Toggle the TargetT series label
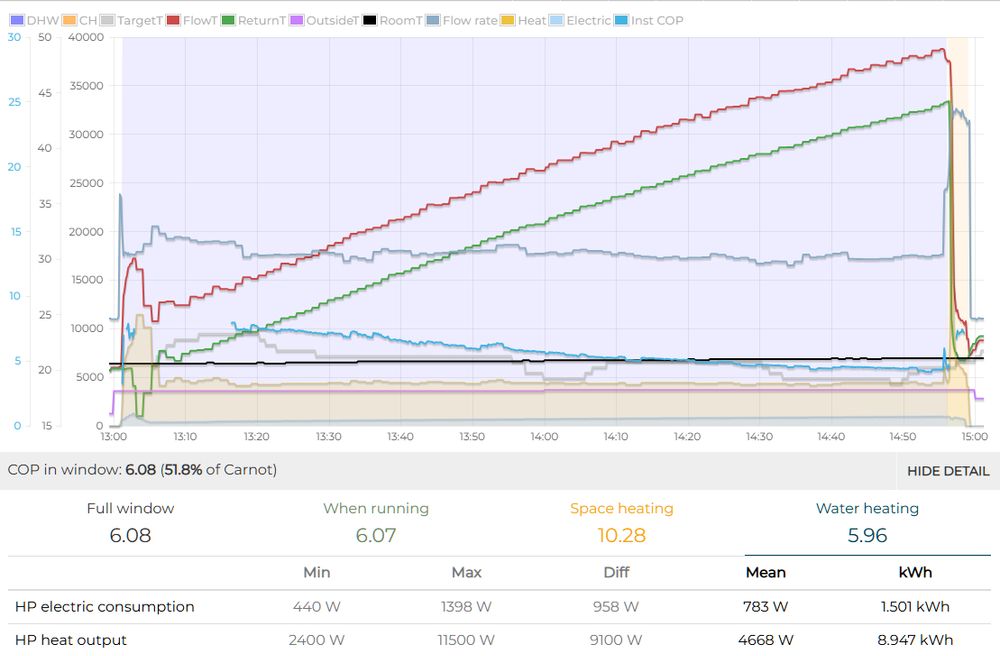The height and width of the screenshot is (656, 1000). pyautogui.click(x=140, y=20)
